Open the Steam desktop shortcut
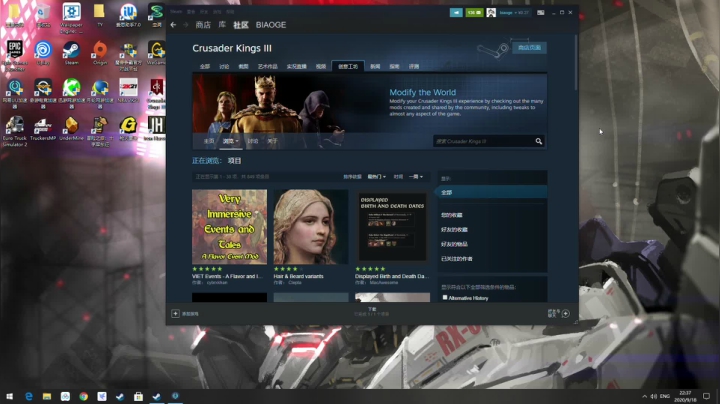The image size is (720, 404). tap(72, 53)
